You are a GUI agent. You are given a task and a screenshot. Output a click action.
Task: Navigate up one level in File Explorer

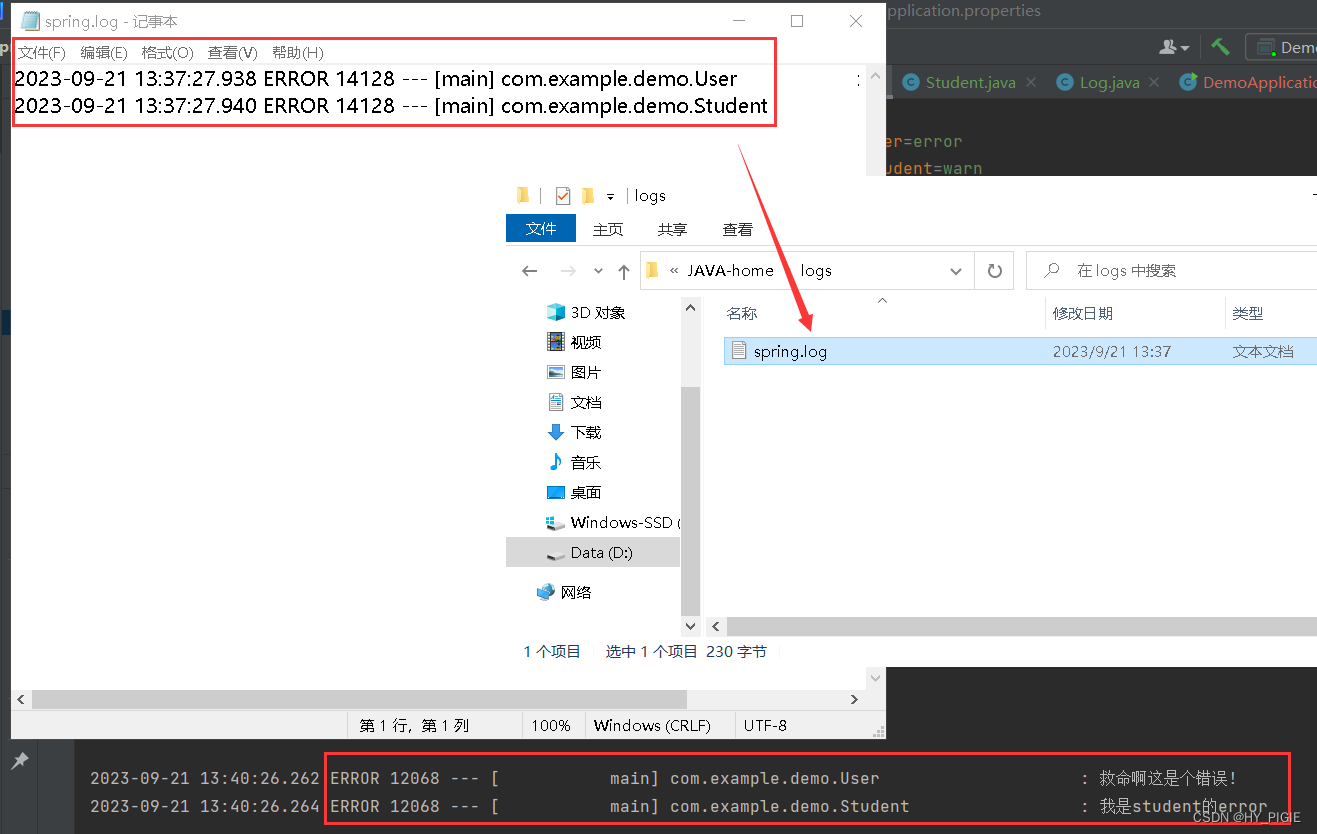pyautogui.click(x=623, y=270)
